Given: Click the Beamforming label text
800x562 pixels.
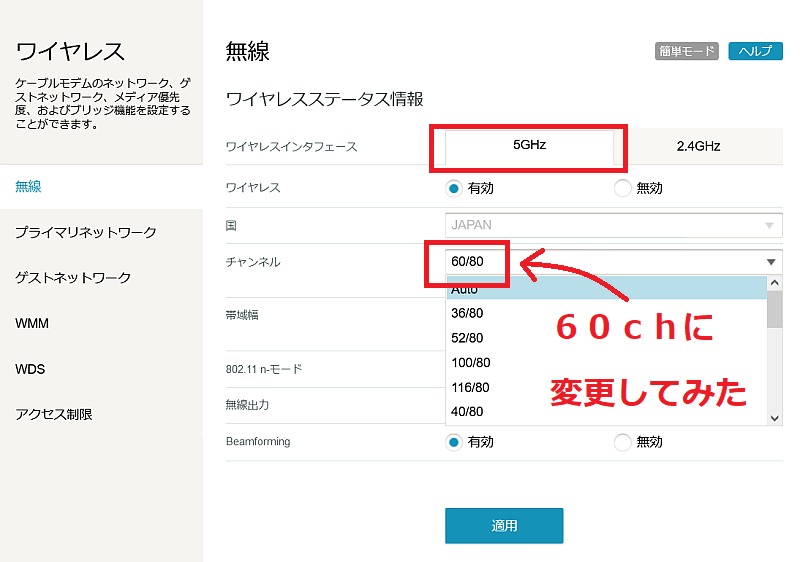Looking at the screenshot, I should pos(258,442).
